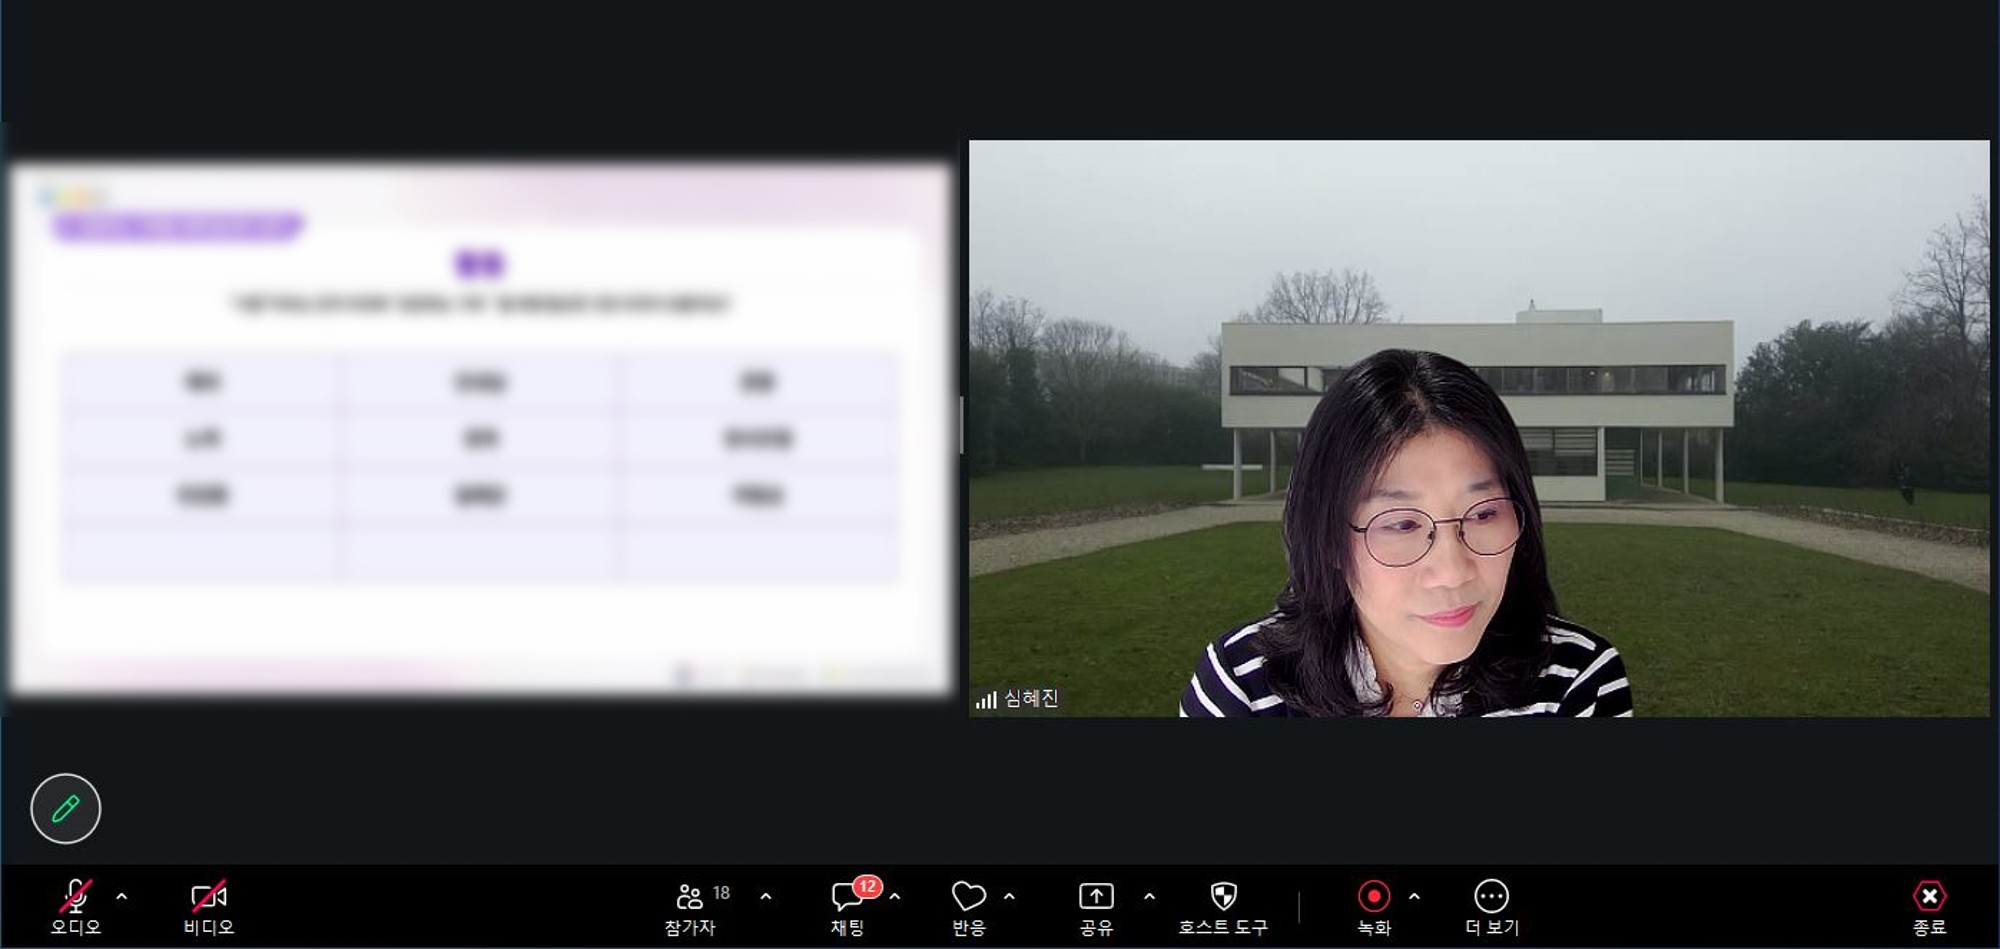Expand the arrow next to 참가자

(766, 897)
